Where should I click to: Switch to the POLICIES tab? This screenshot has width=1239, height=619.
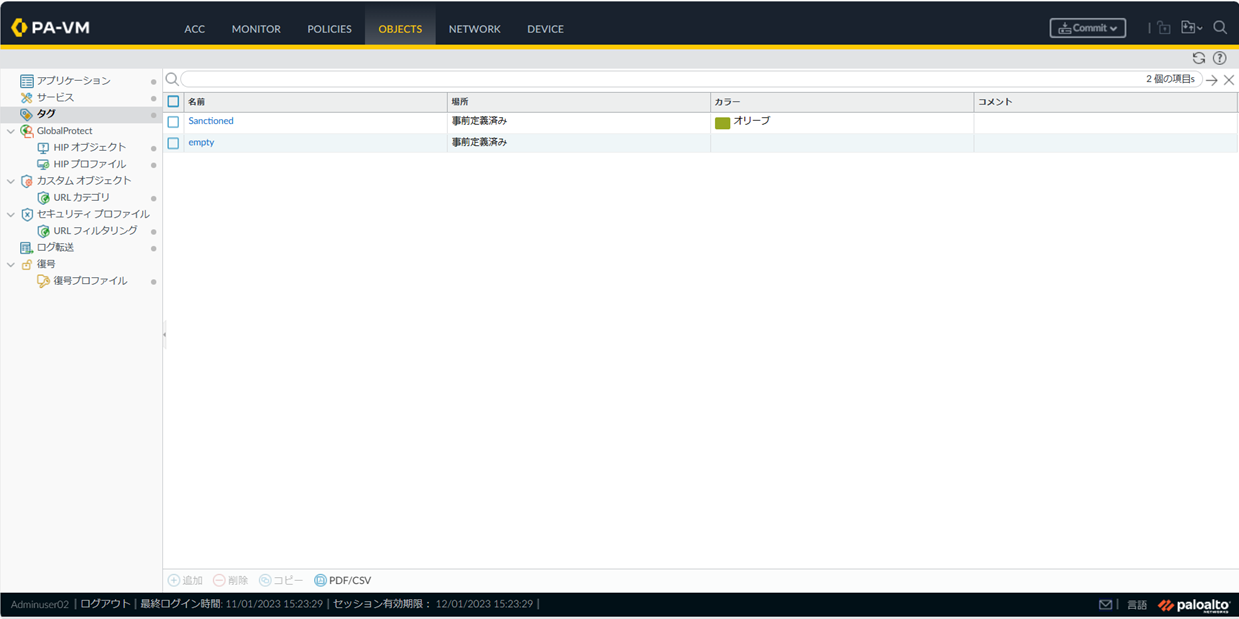[329, 29]
